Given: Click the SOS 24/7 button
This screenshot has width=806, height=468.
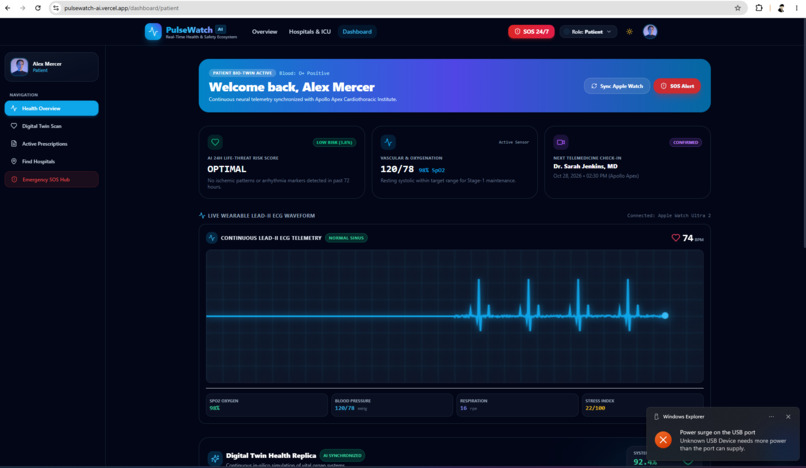Looking at the screenshot, I should coord(531,31).
